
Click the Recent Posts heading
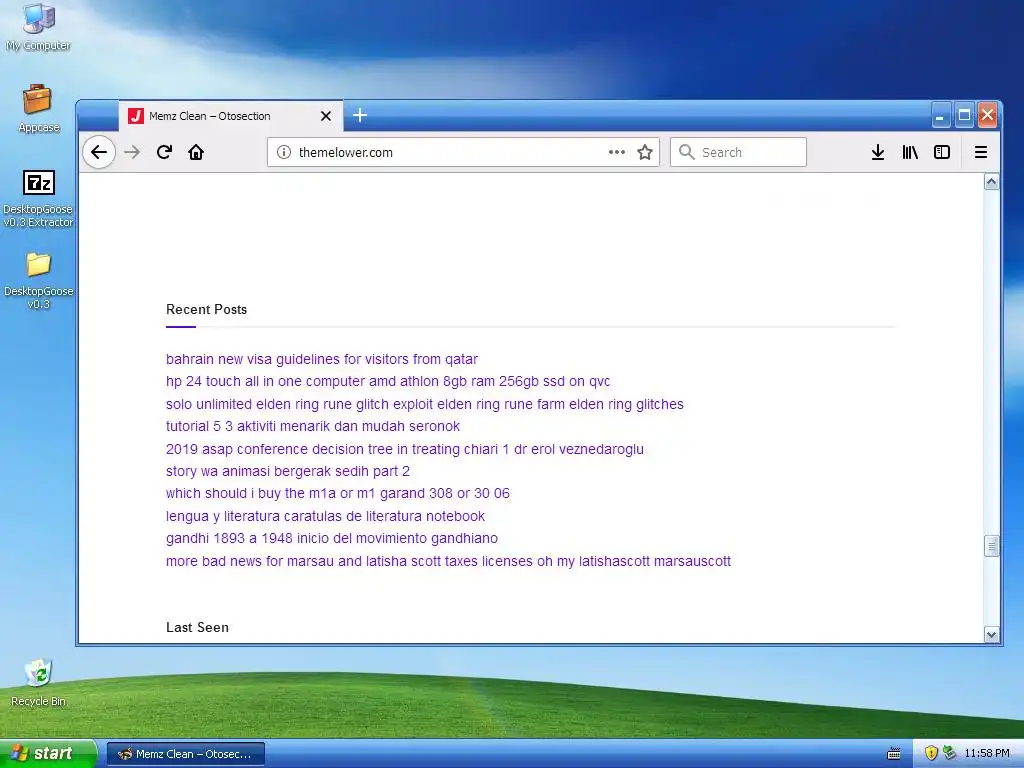click(x=206, y=310)
